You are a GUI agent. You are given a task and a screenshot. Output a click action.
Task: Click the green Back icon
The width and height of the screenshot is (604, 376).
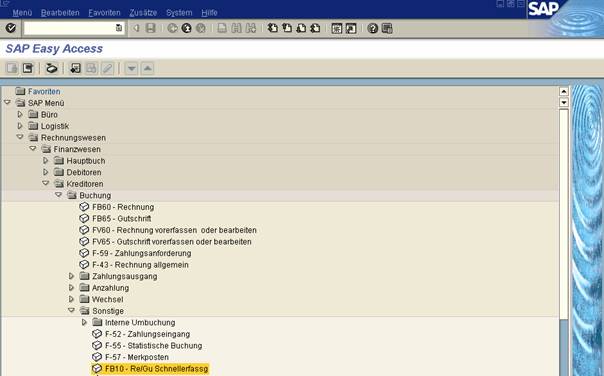pos(172,28)
